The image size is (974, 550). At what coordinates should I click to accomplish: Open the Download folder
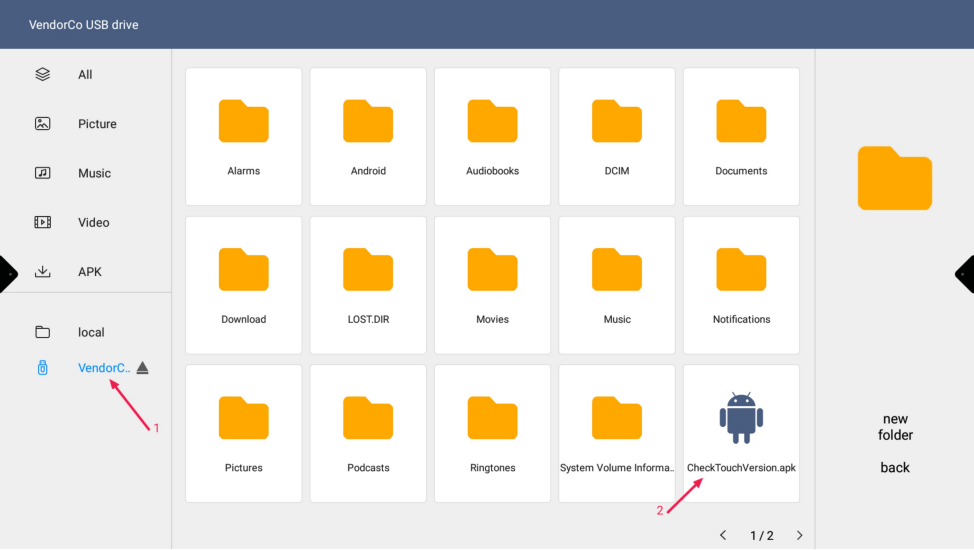click(243, 285)
